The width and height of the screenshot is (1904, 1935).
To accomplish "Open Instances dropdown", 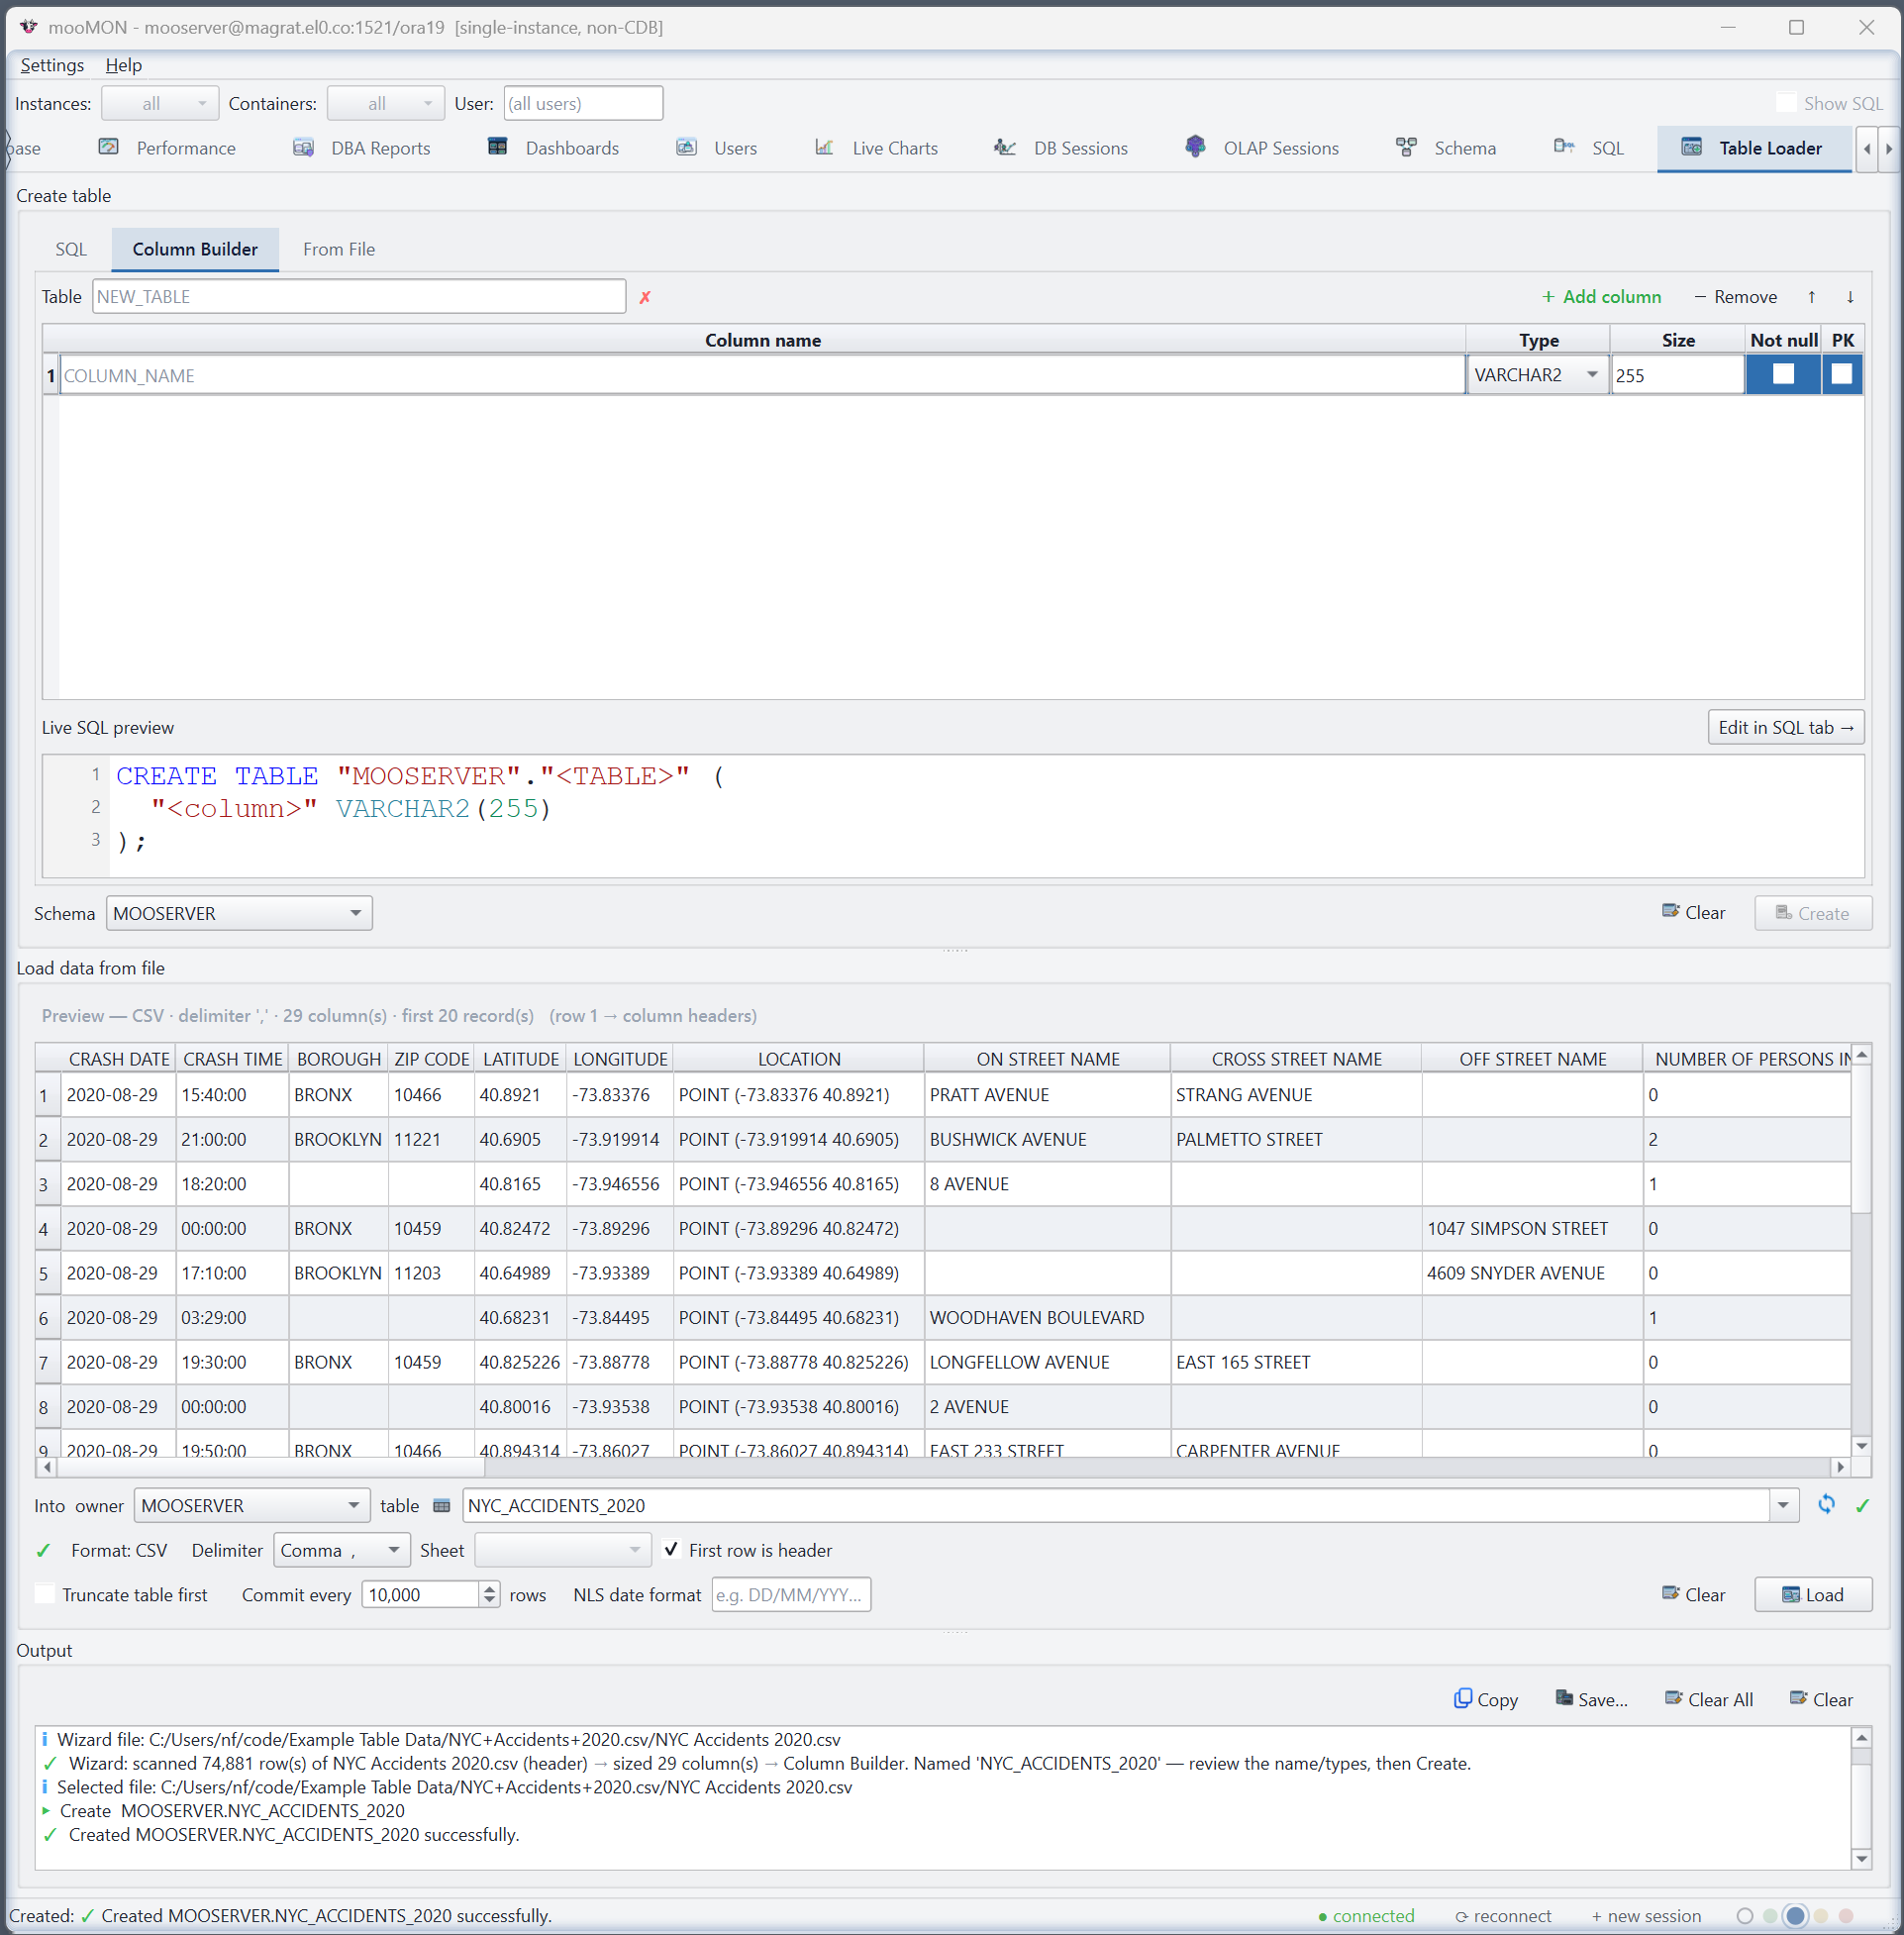I will [x=160, y=103].
